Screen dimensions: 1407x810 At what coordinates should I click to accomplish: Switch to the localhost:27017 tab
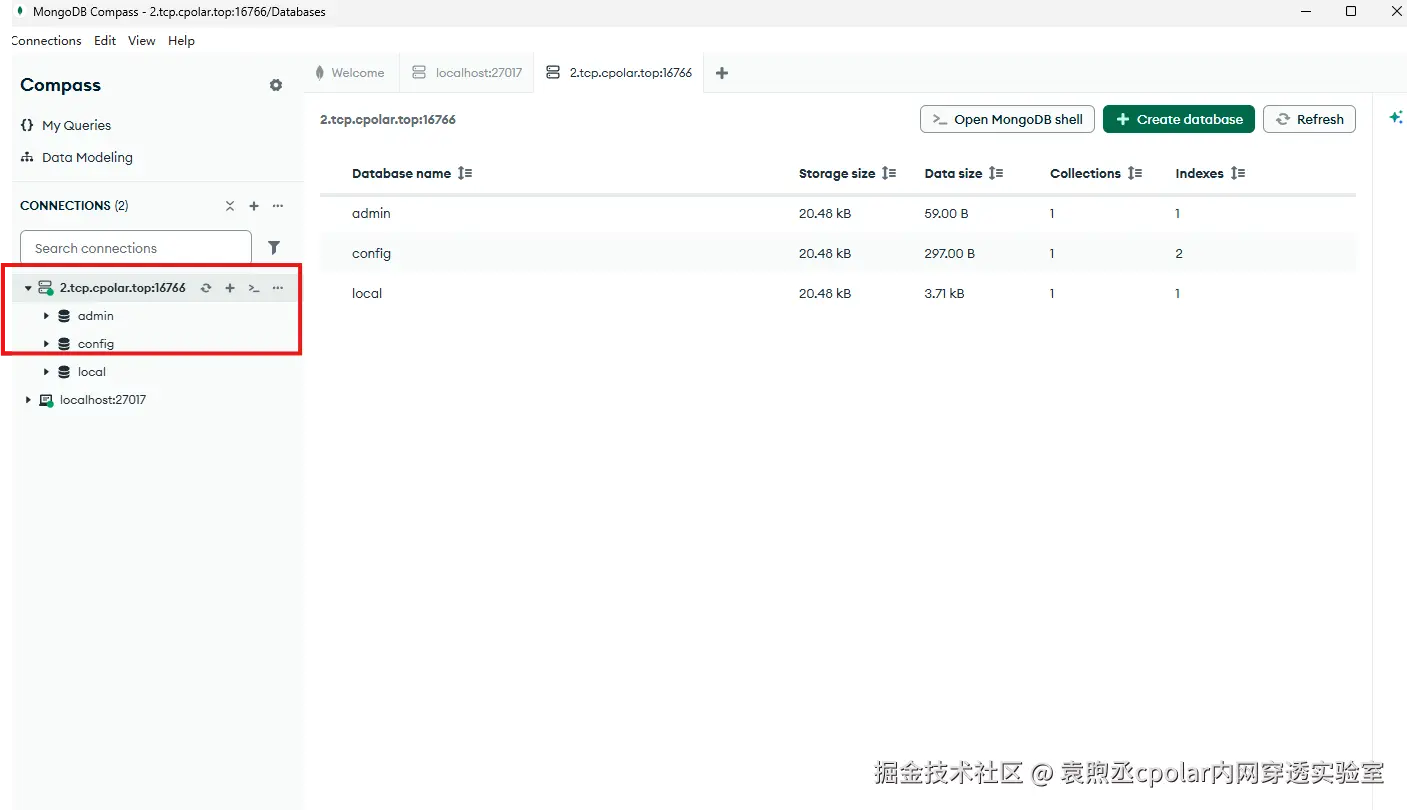click(467, 73)
